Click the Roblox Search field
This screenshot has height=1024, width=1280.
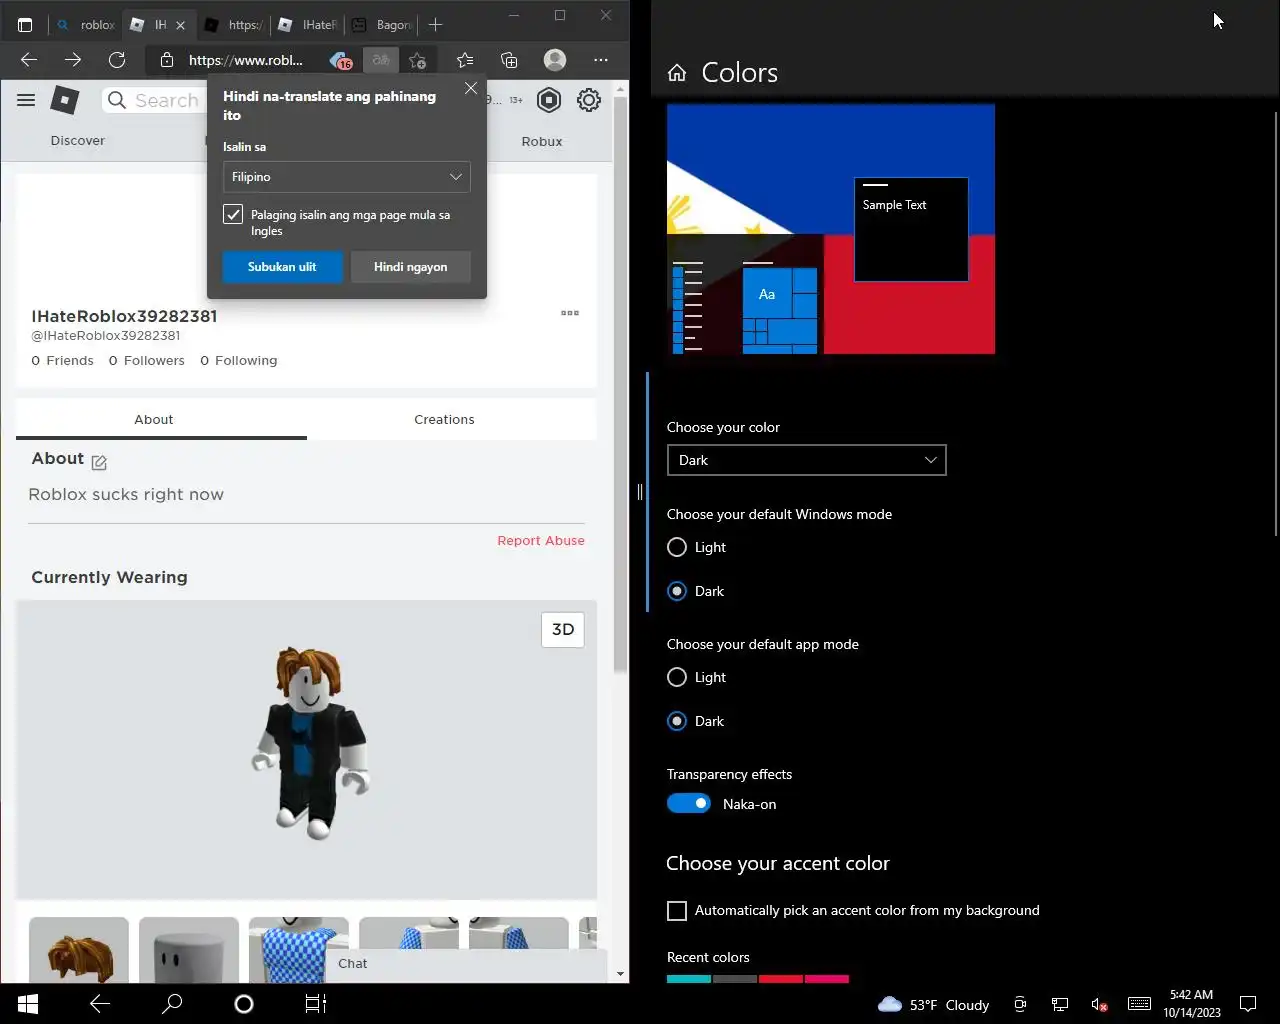tap(155, 100)
